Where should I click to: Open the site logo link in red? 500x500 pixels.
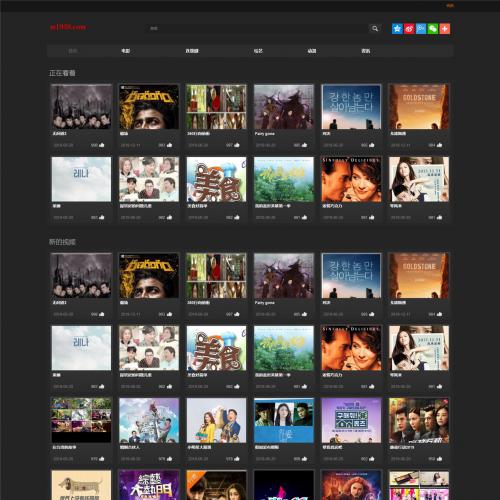click(68, 27)
